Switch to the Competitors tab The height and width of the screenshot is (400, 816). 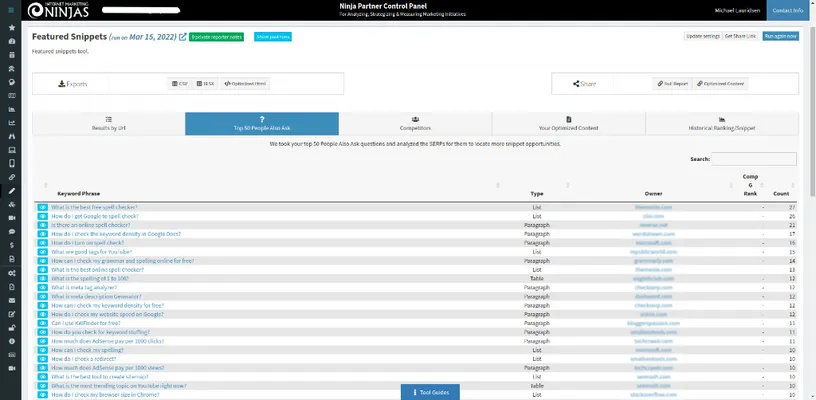[415, 124]
